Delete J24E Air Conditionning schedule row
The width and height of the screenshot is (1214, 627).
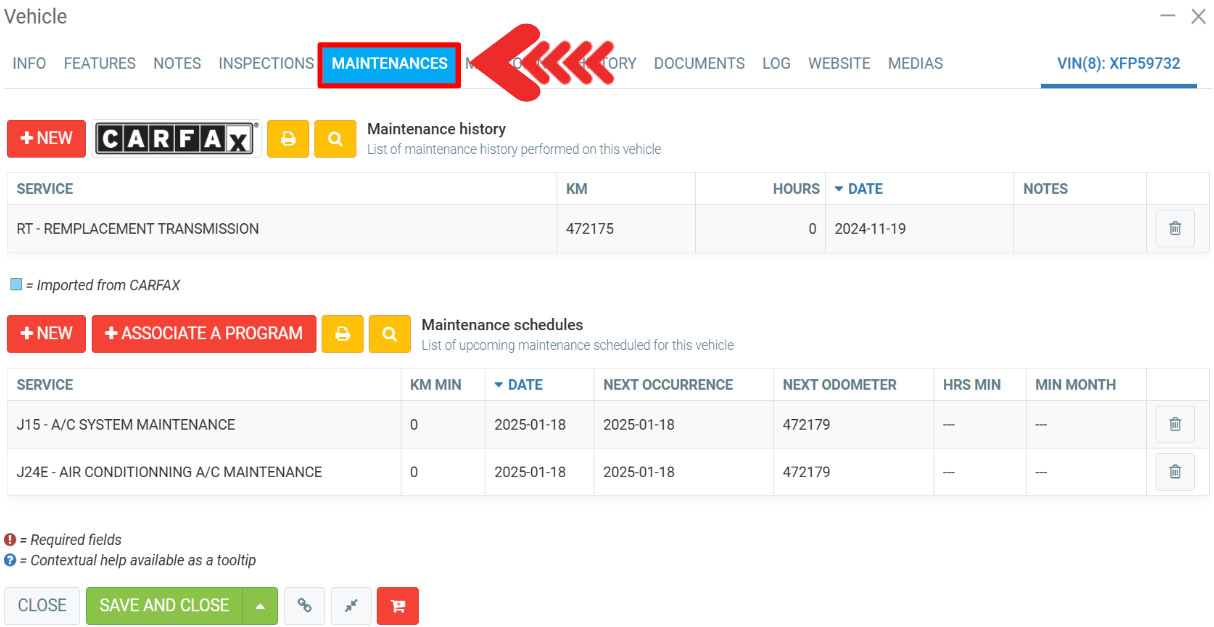tap(1175, 472)
